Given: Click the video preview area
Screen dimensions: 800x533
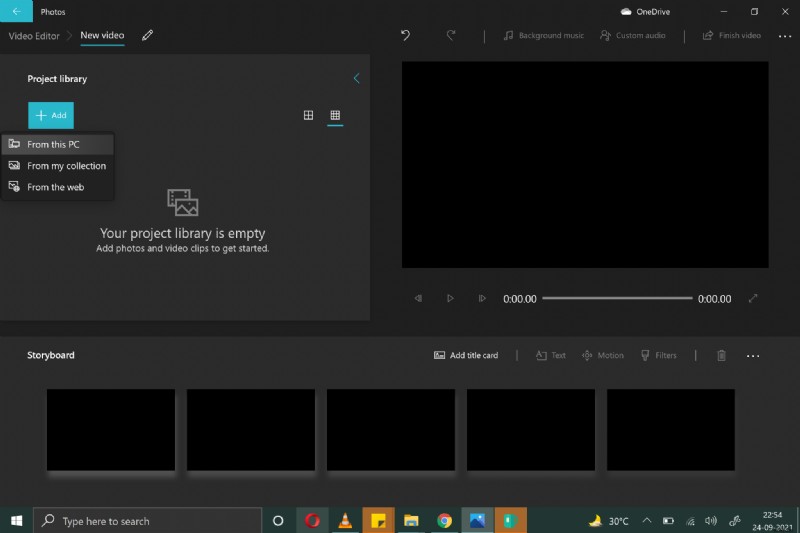Looking at the screenshot, I should (x=585, y=165).
